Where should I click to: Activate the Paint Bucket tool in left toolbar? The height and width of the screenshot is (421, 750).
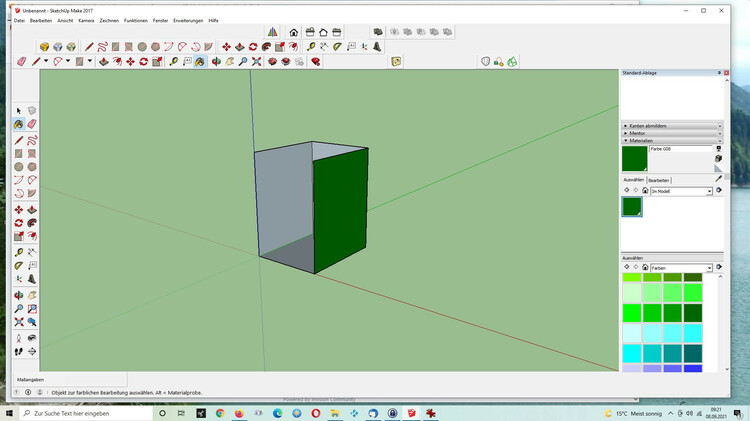18,125
